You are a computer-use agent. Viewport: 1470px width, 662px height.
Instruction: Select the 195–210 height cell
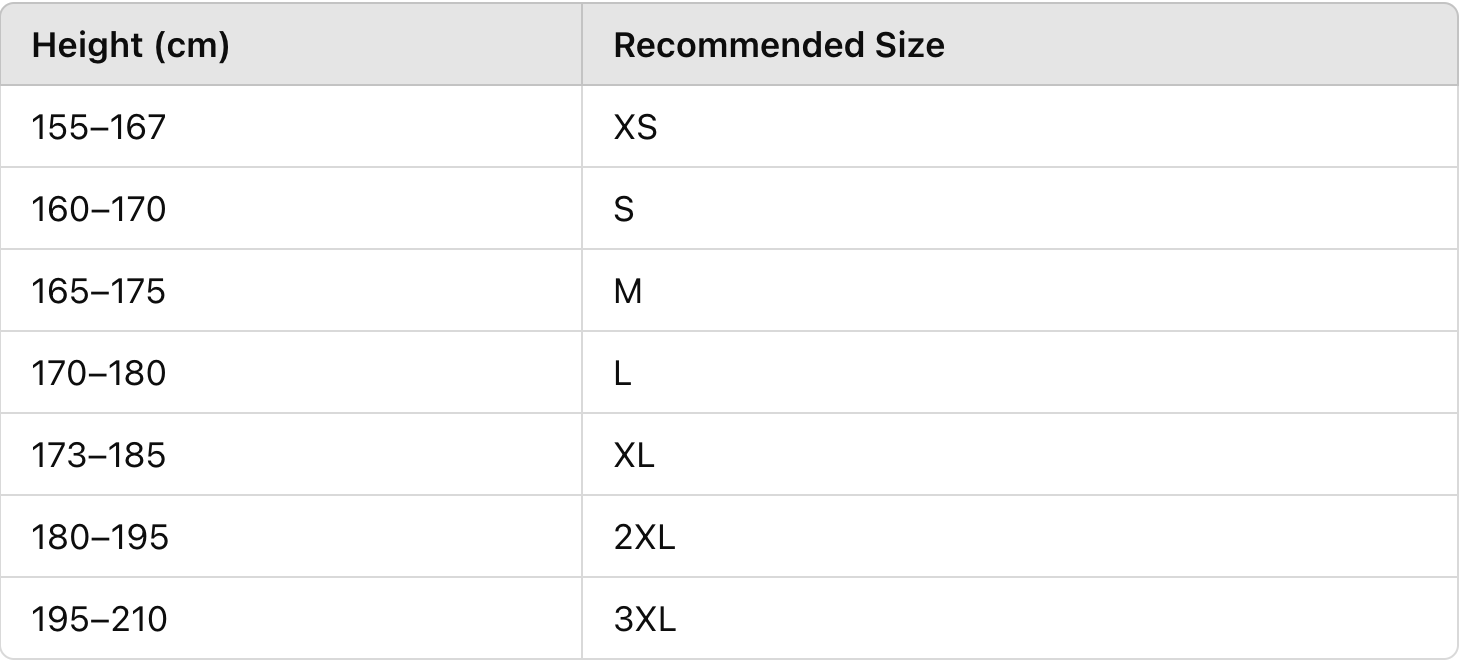tap(98, 620)
